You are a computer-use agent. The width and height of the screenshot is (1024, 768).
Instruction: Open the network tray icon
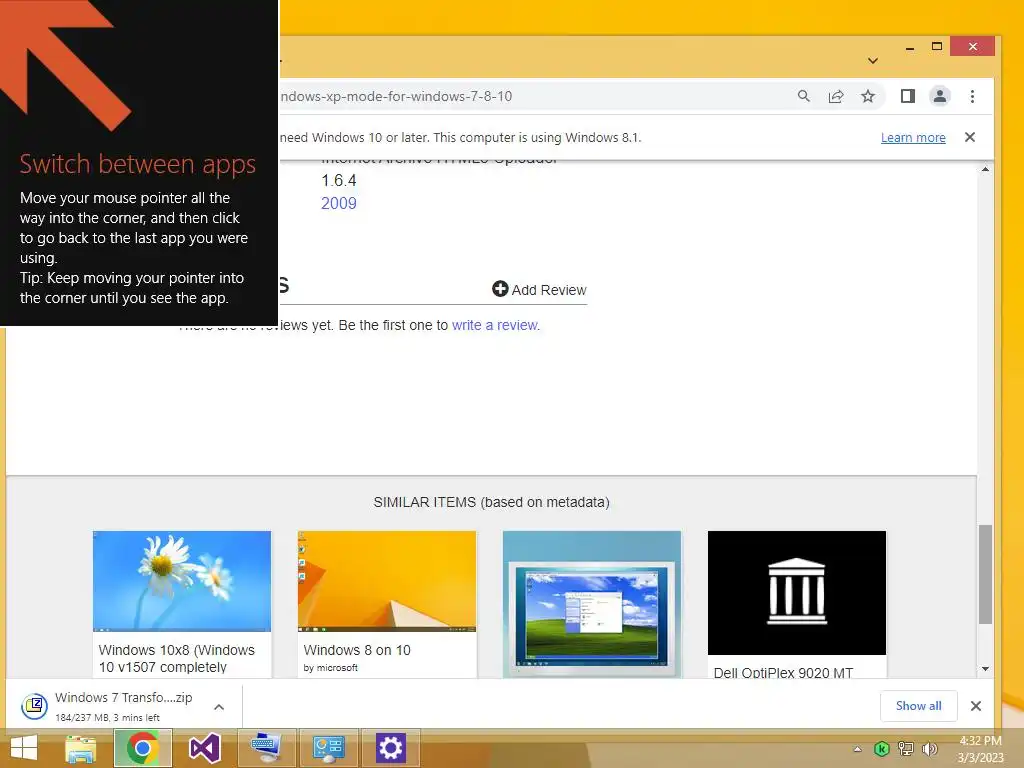905,749
